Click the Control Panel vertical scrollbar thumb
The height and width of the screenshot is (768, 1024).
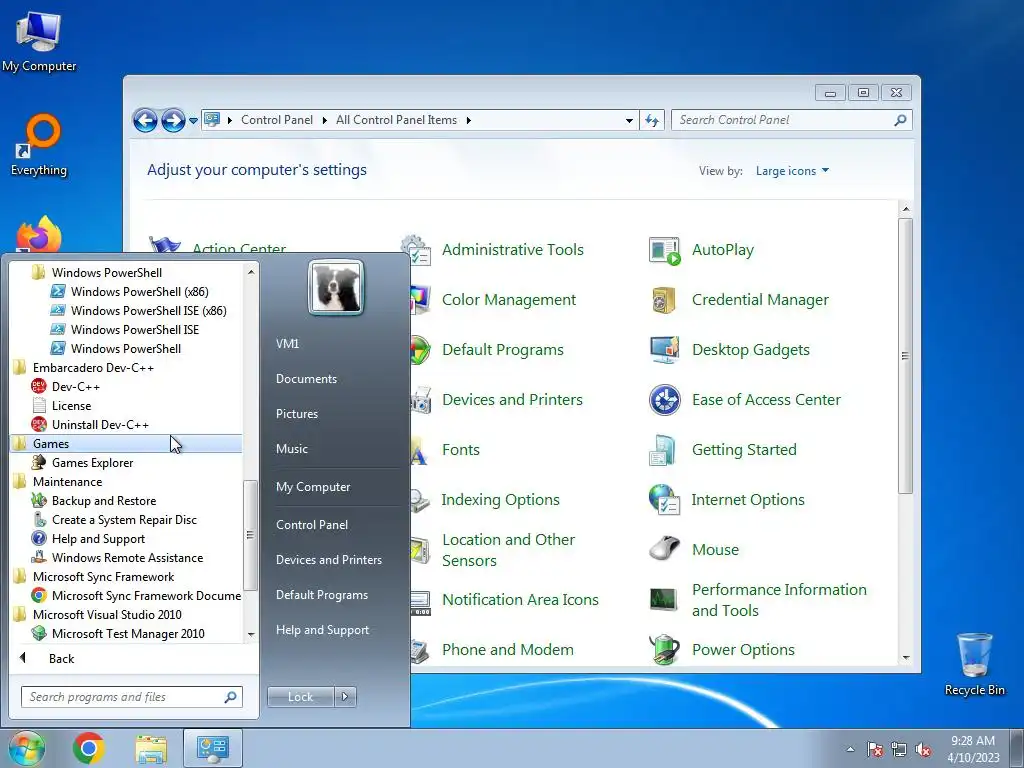click(905, 356)
